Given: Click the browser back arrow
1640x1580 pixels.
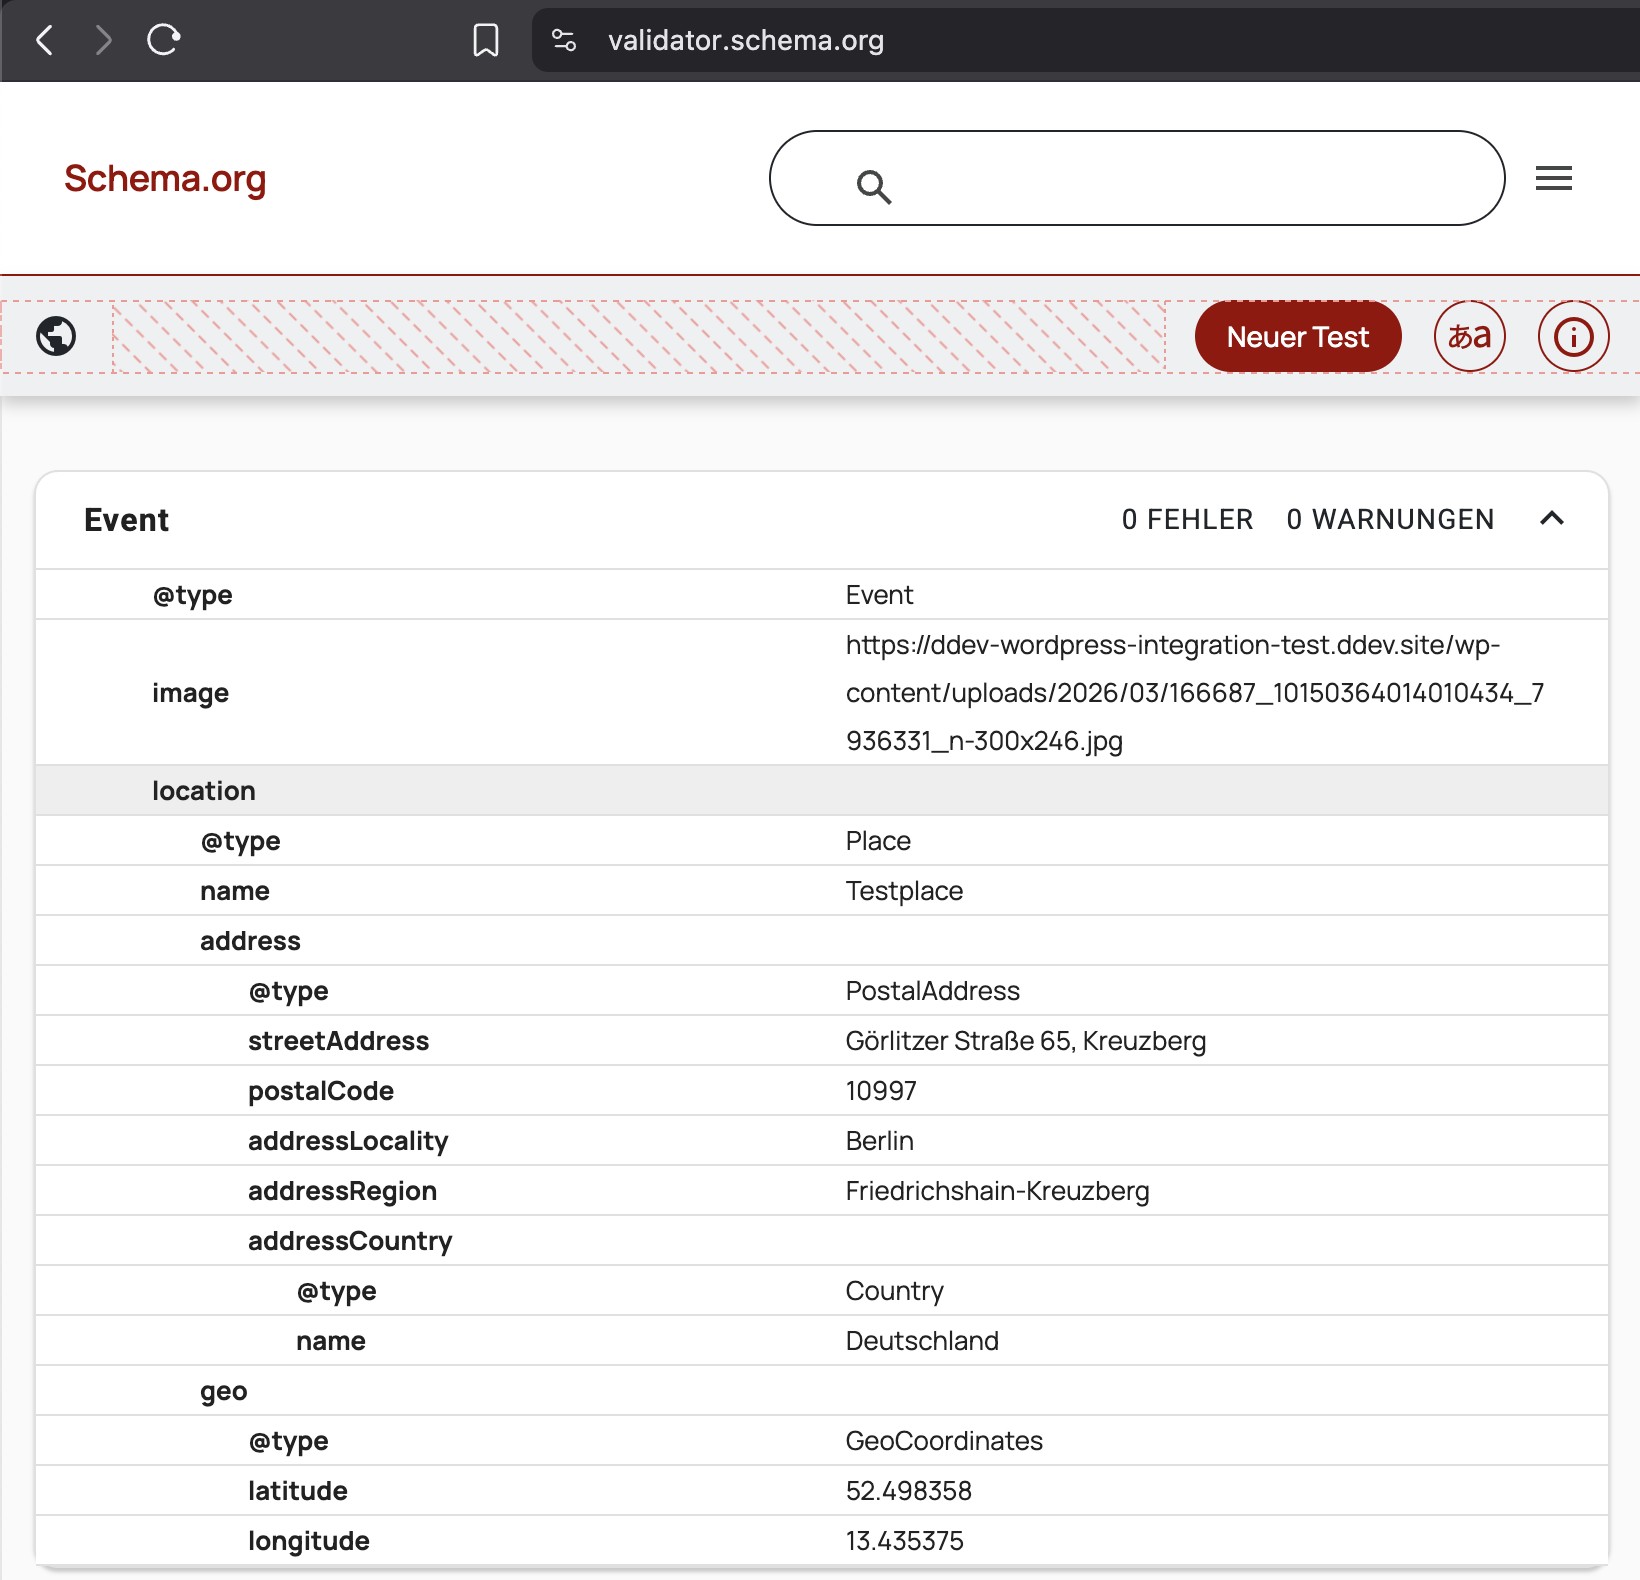Looking at the screenshot, I should point(45,40).
